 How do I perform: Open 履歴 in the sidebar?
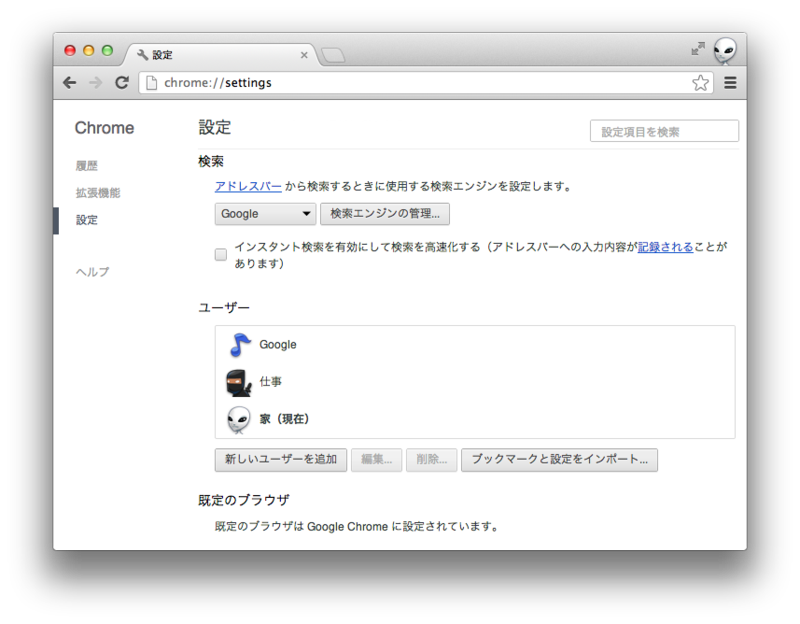86,166
